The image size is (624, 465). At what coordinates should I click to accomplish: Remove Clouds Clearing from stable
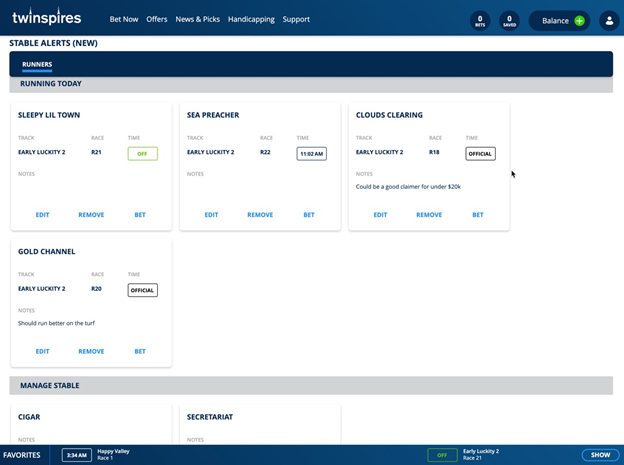[429, 215]
